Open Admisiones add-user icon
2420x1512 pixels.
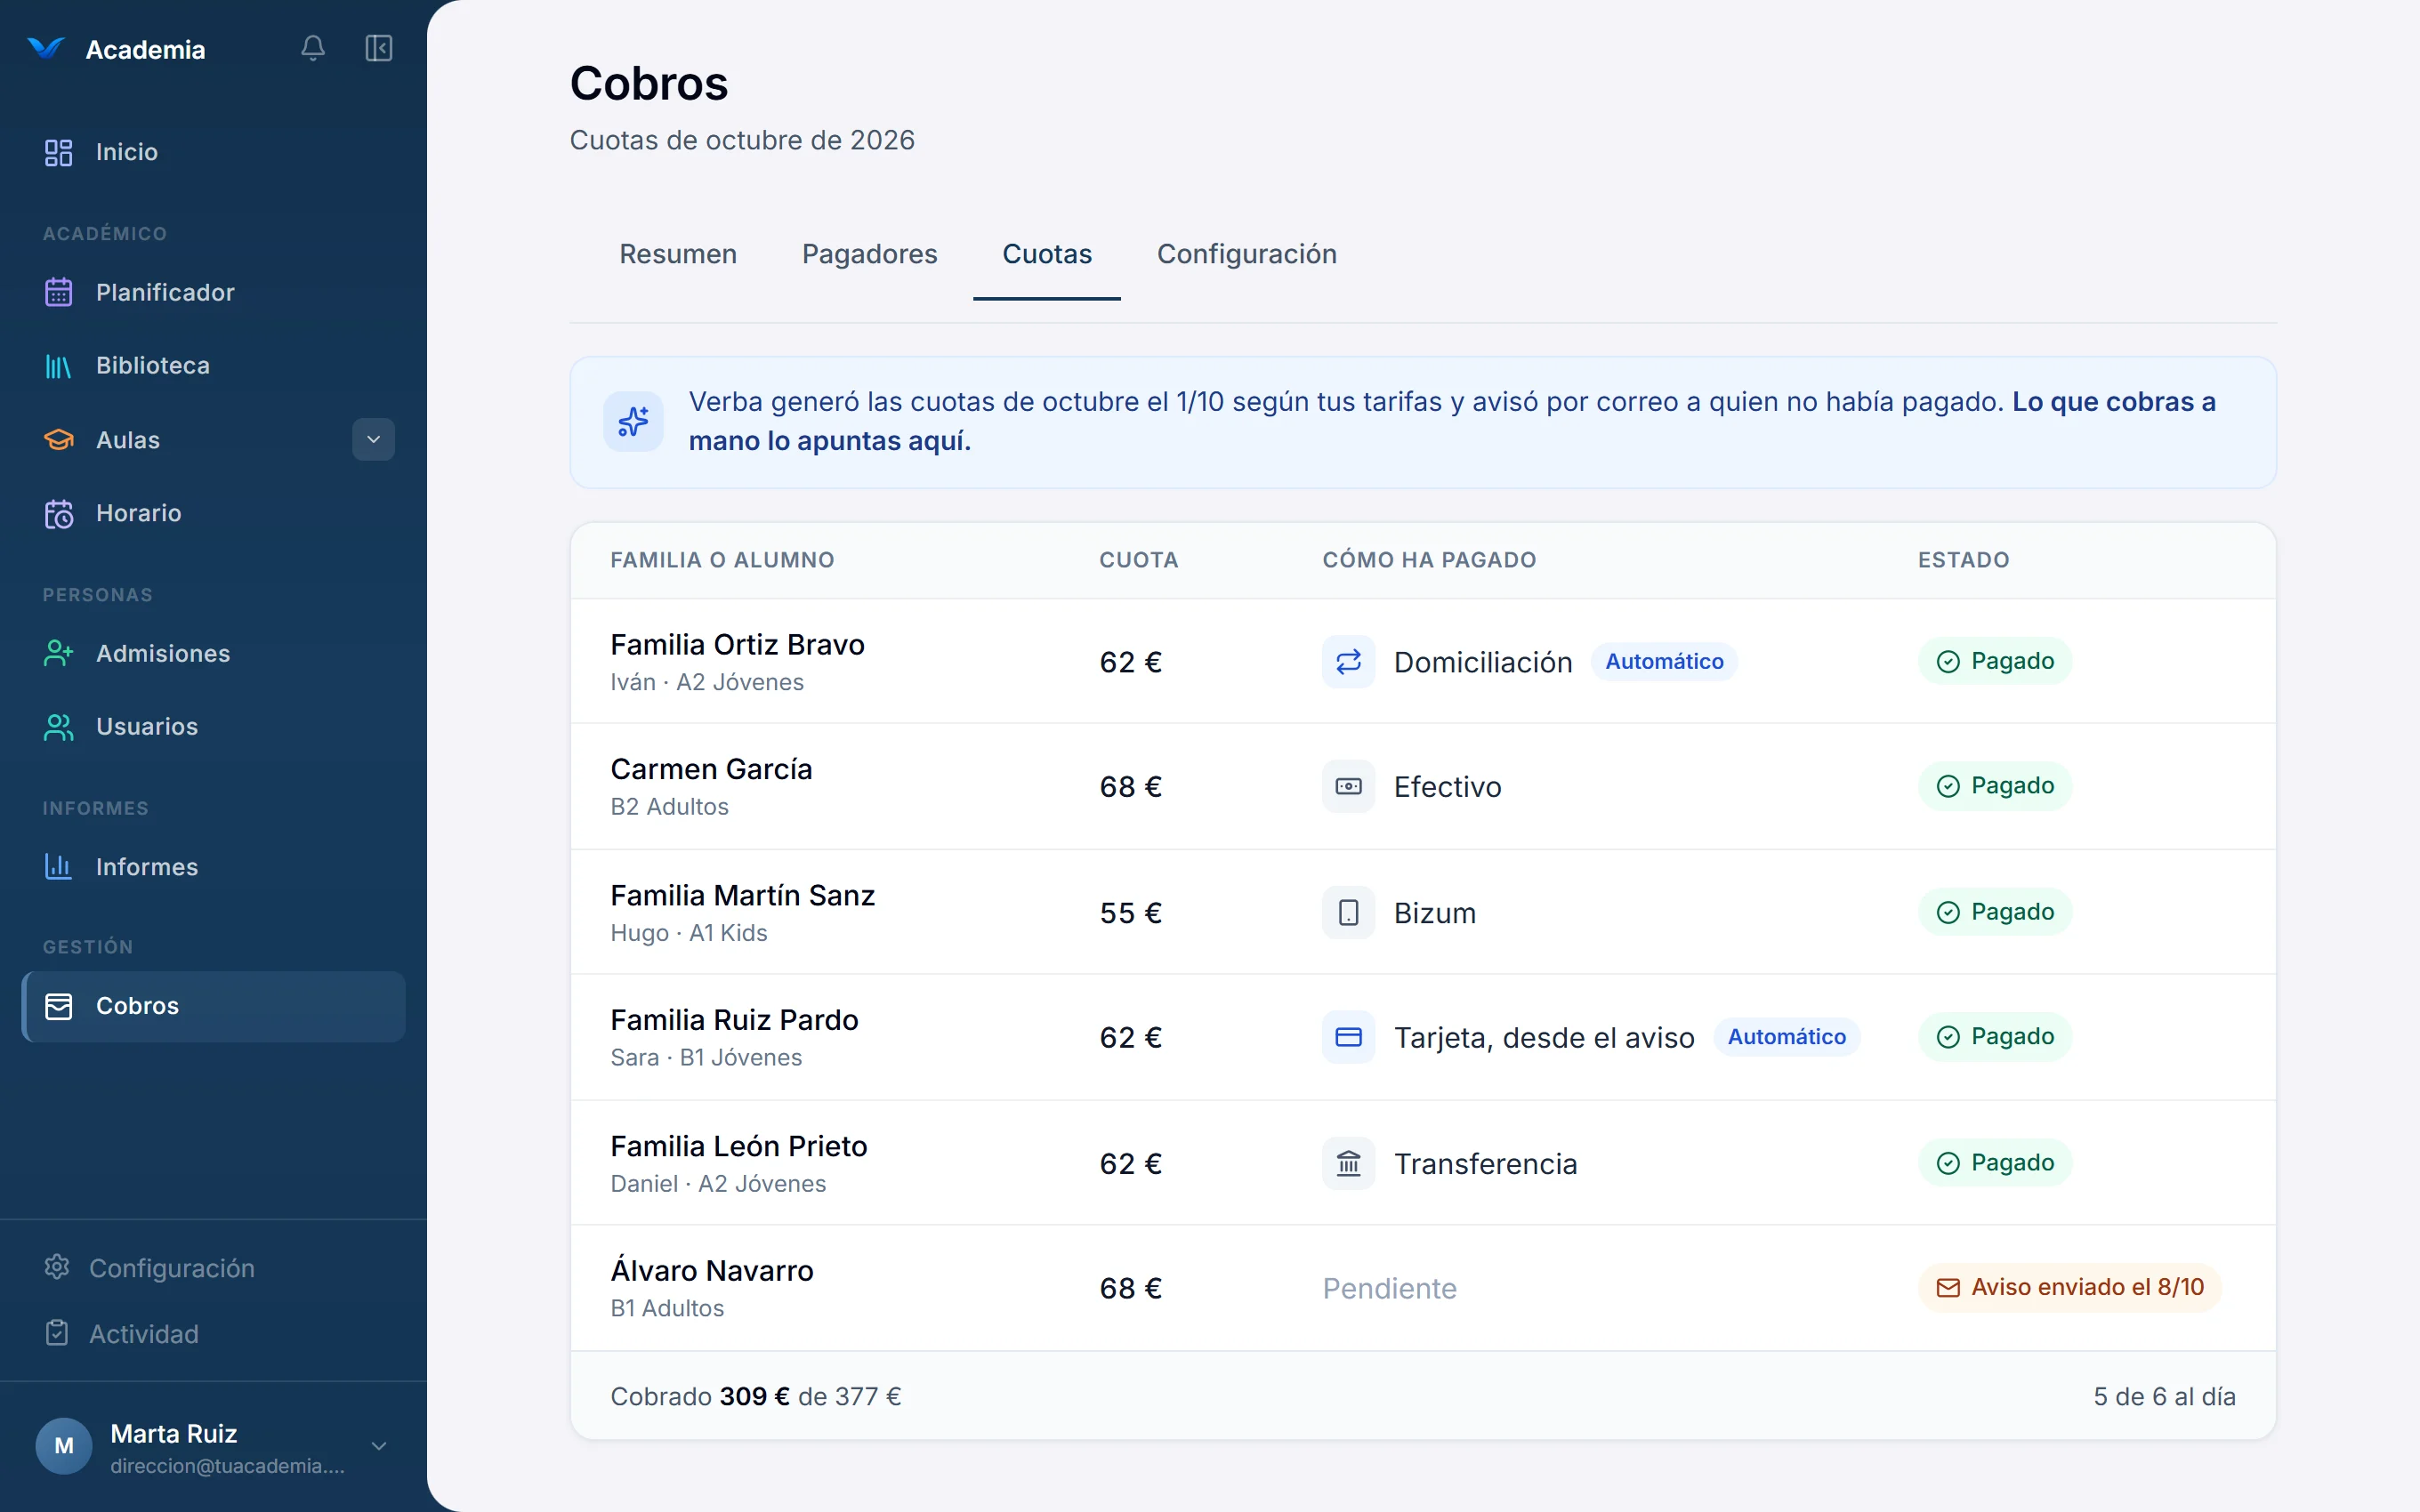(59, 653)
